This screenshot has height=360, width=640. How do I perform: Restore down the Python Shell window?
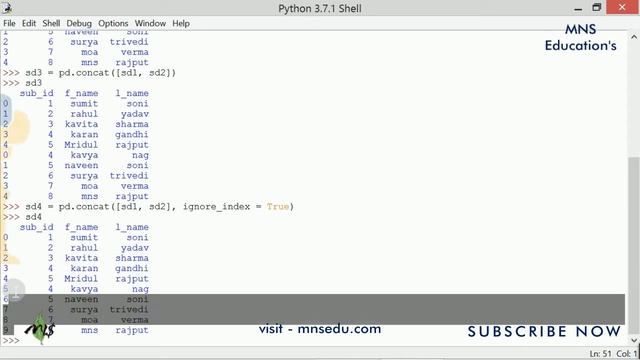pos(597,7)
